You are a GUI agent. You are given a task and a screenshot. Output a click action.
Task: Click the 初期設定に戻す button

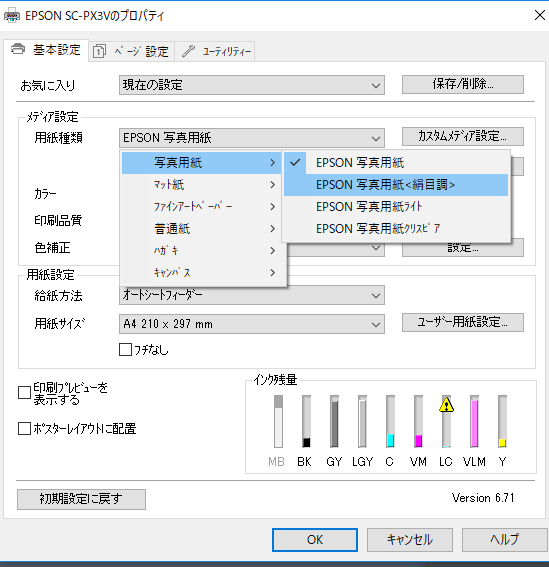point(81,499)
